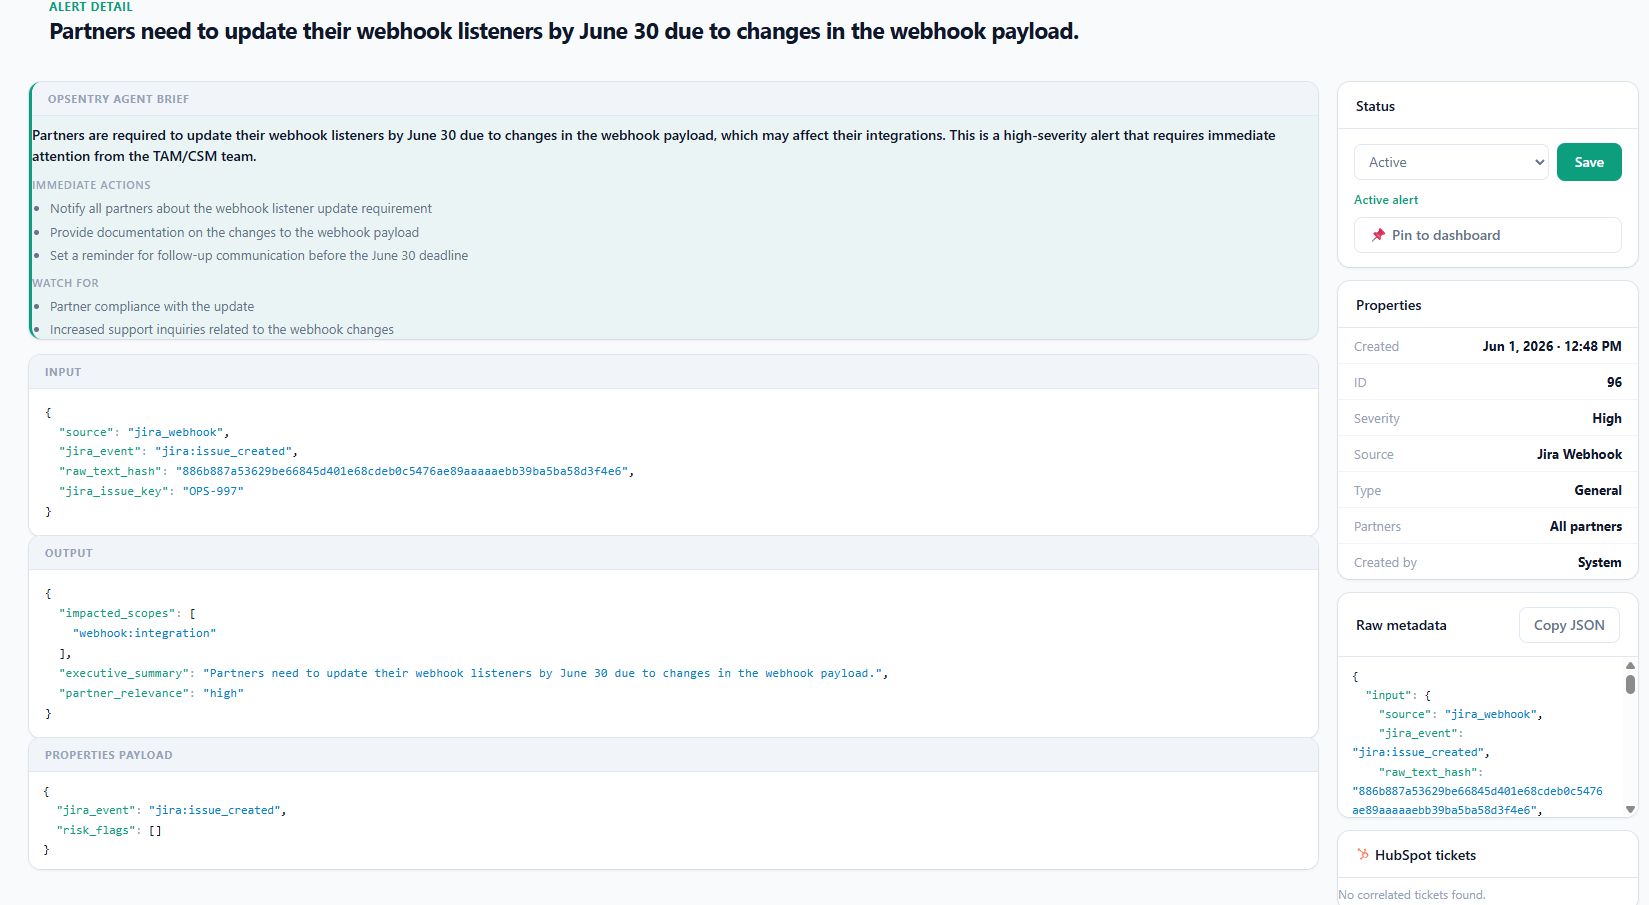1649x905 pixels.
Task: Click the partner_relevance "high" value
Action: (223, 693)
